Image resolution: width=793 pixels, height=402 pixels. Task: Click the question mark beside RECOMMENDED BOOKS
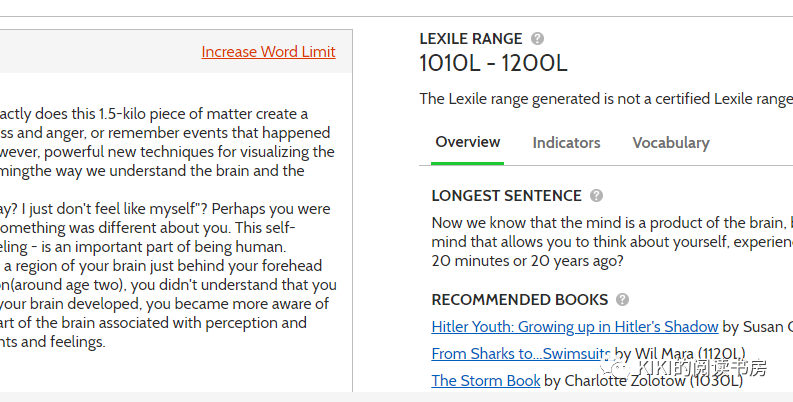[x=623, y=300]
